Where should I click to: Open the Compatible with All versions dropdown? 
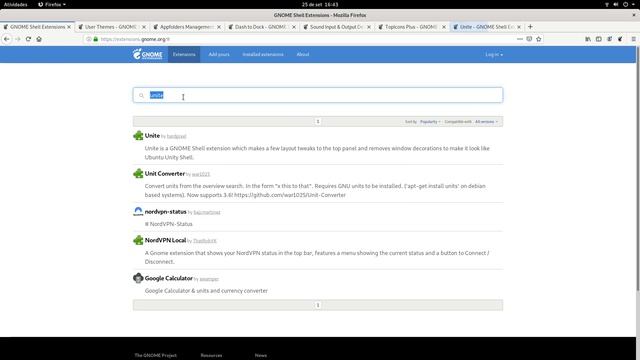pyautogui.click(x=486, y=122)
